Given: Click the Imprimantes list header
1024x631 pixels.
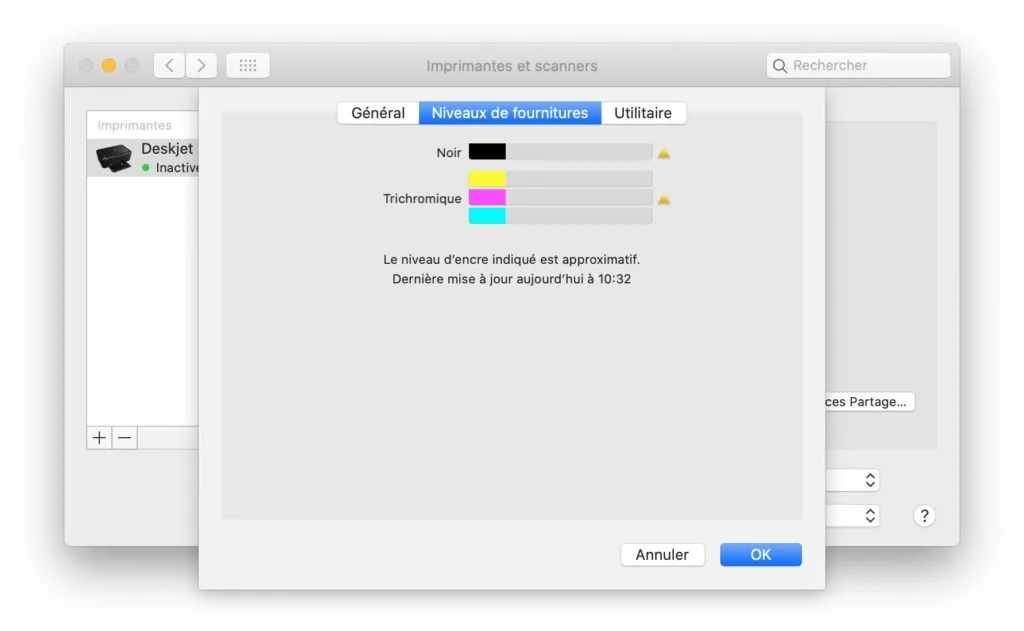Looking at the screenshot, I should coord(135,125).
